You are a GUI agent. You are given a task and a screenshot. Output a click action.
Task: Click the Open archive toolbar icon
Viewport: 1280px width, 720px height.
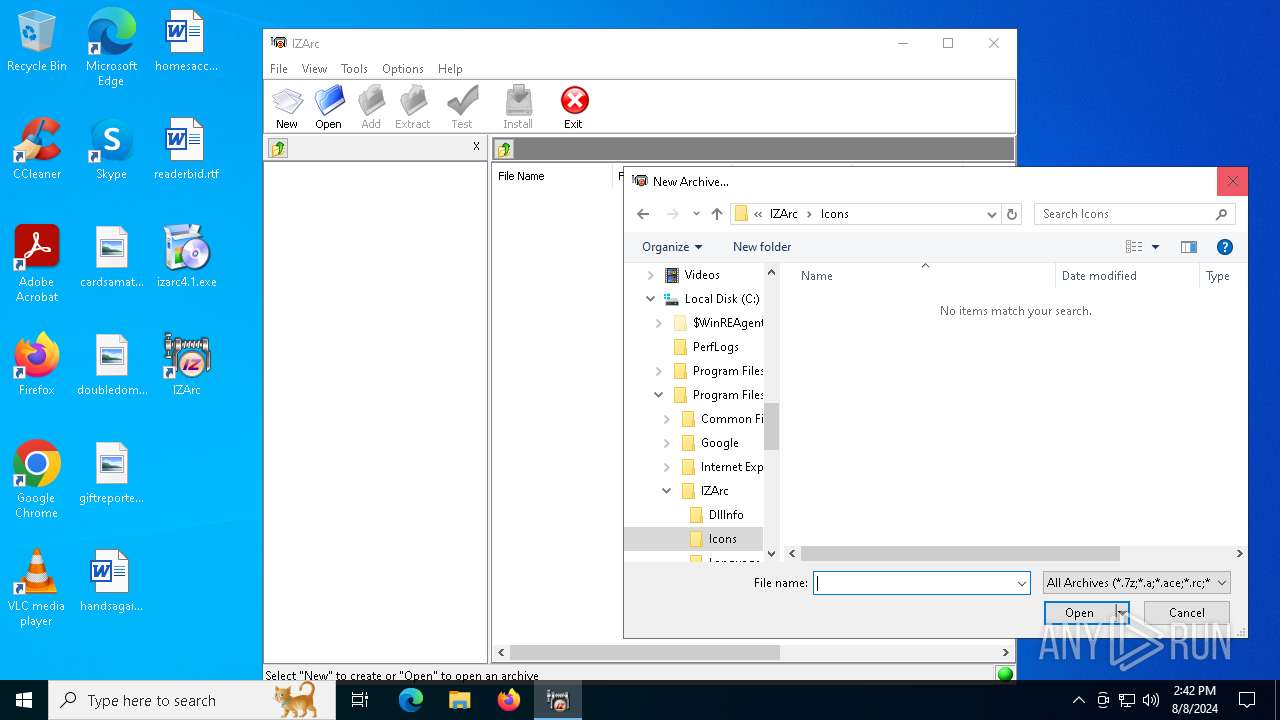tap(329, 107)
